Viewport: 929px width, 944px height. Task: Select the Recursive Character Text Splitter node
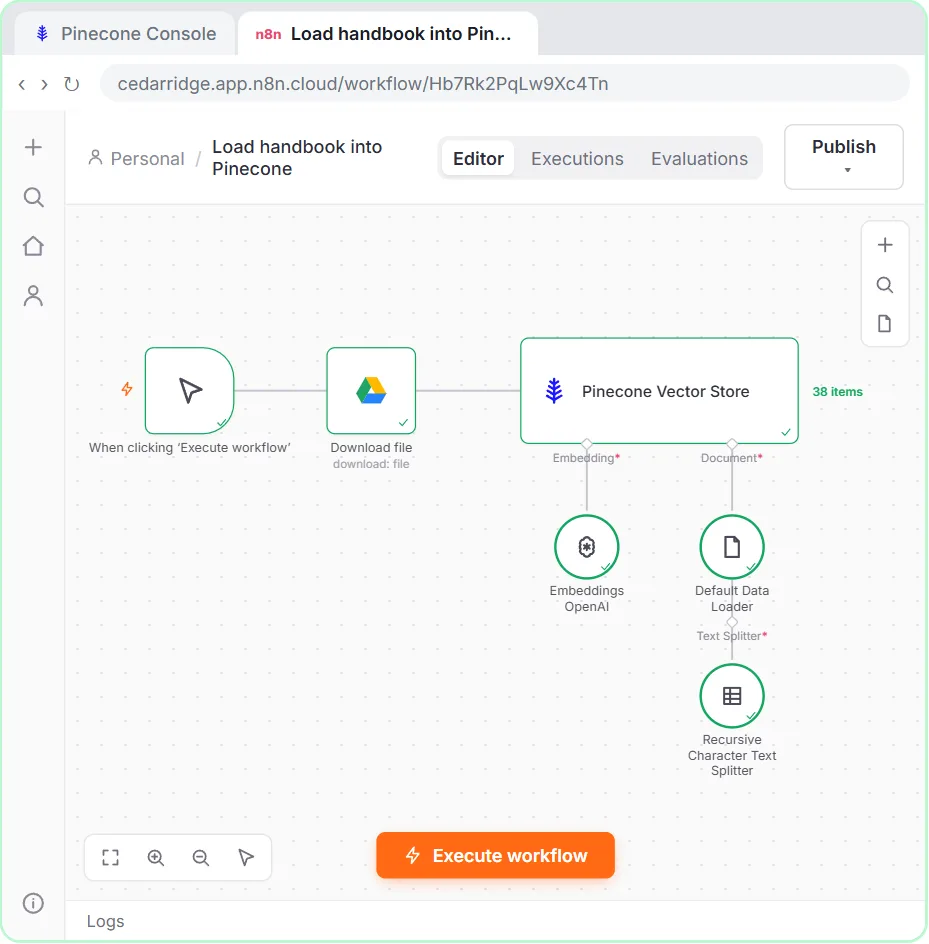(x=732, y=696)
